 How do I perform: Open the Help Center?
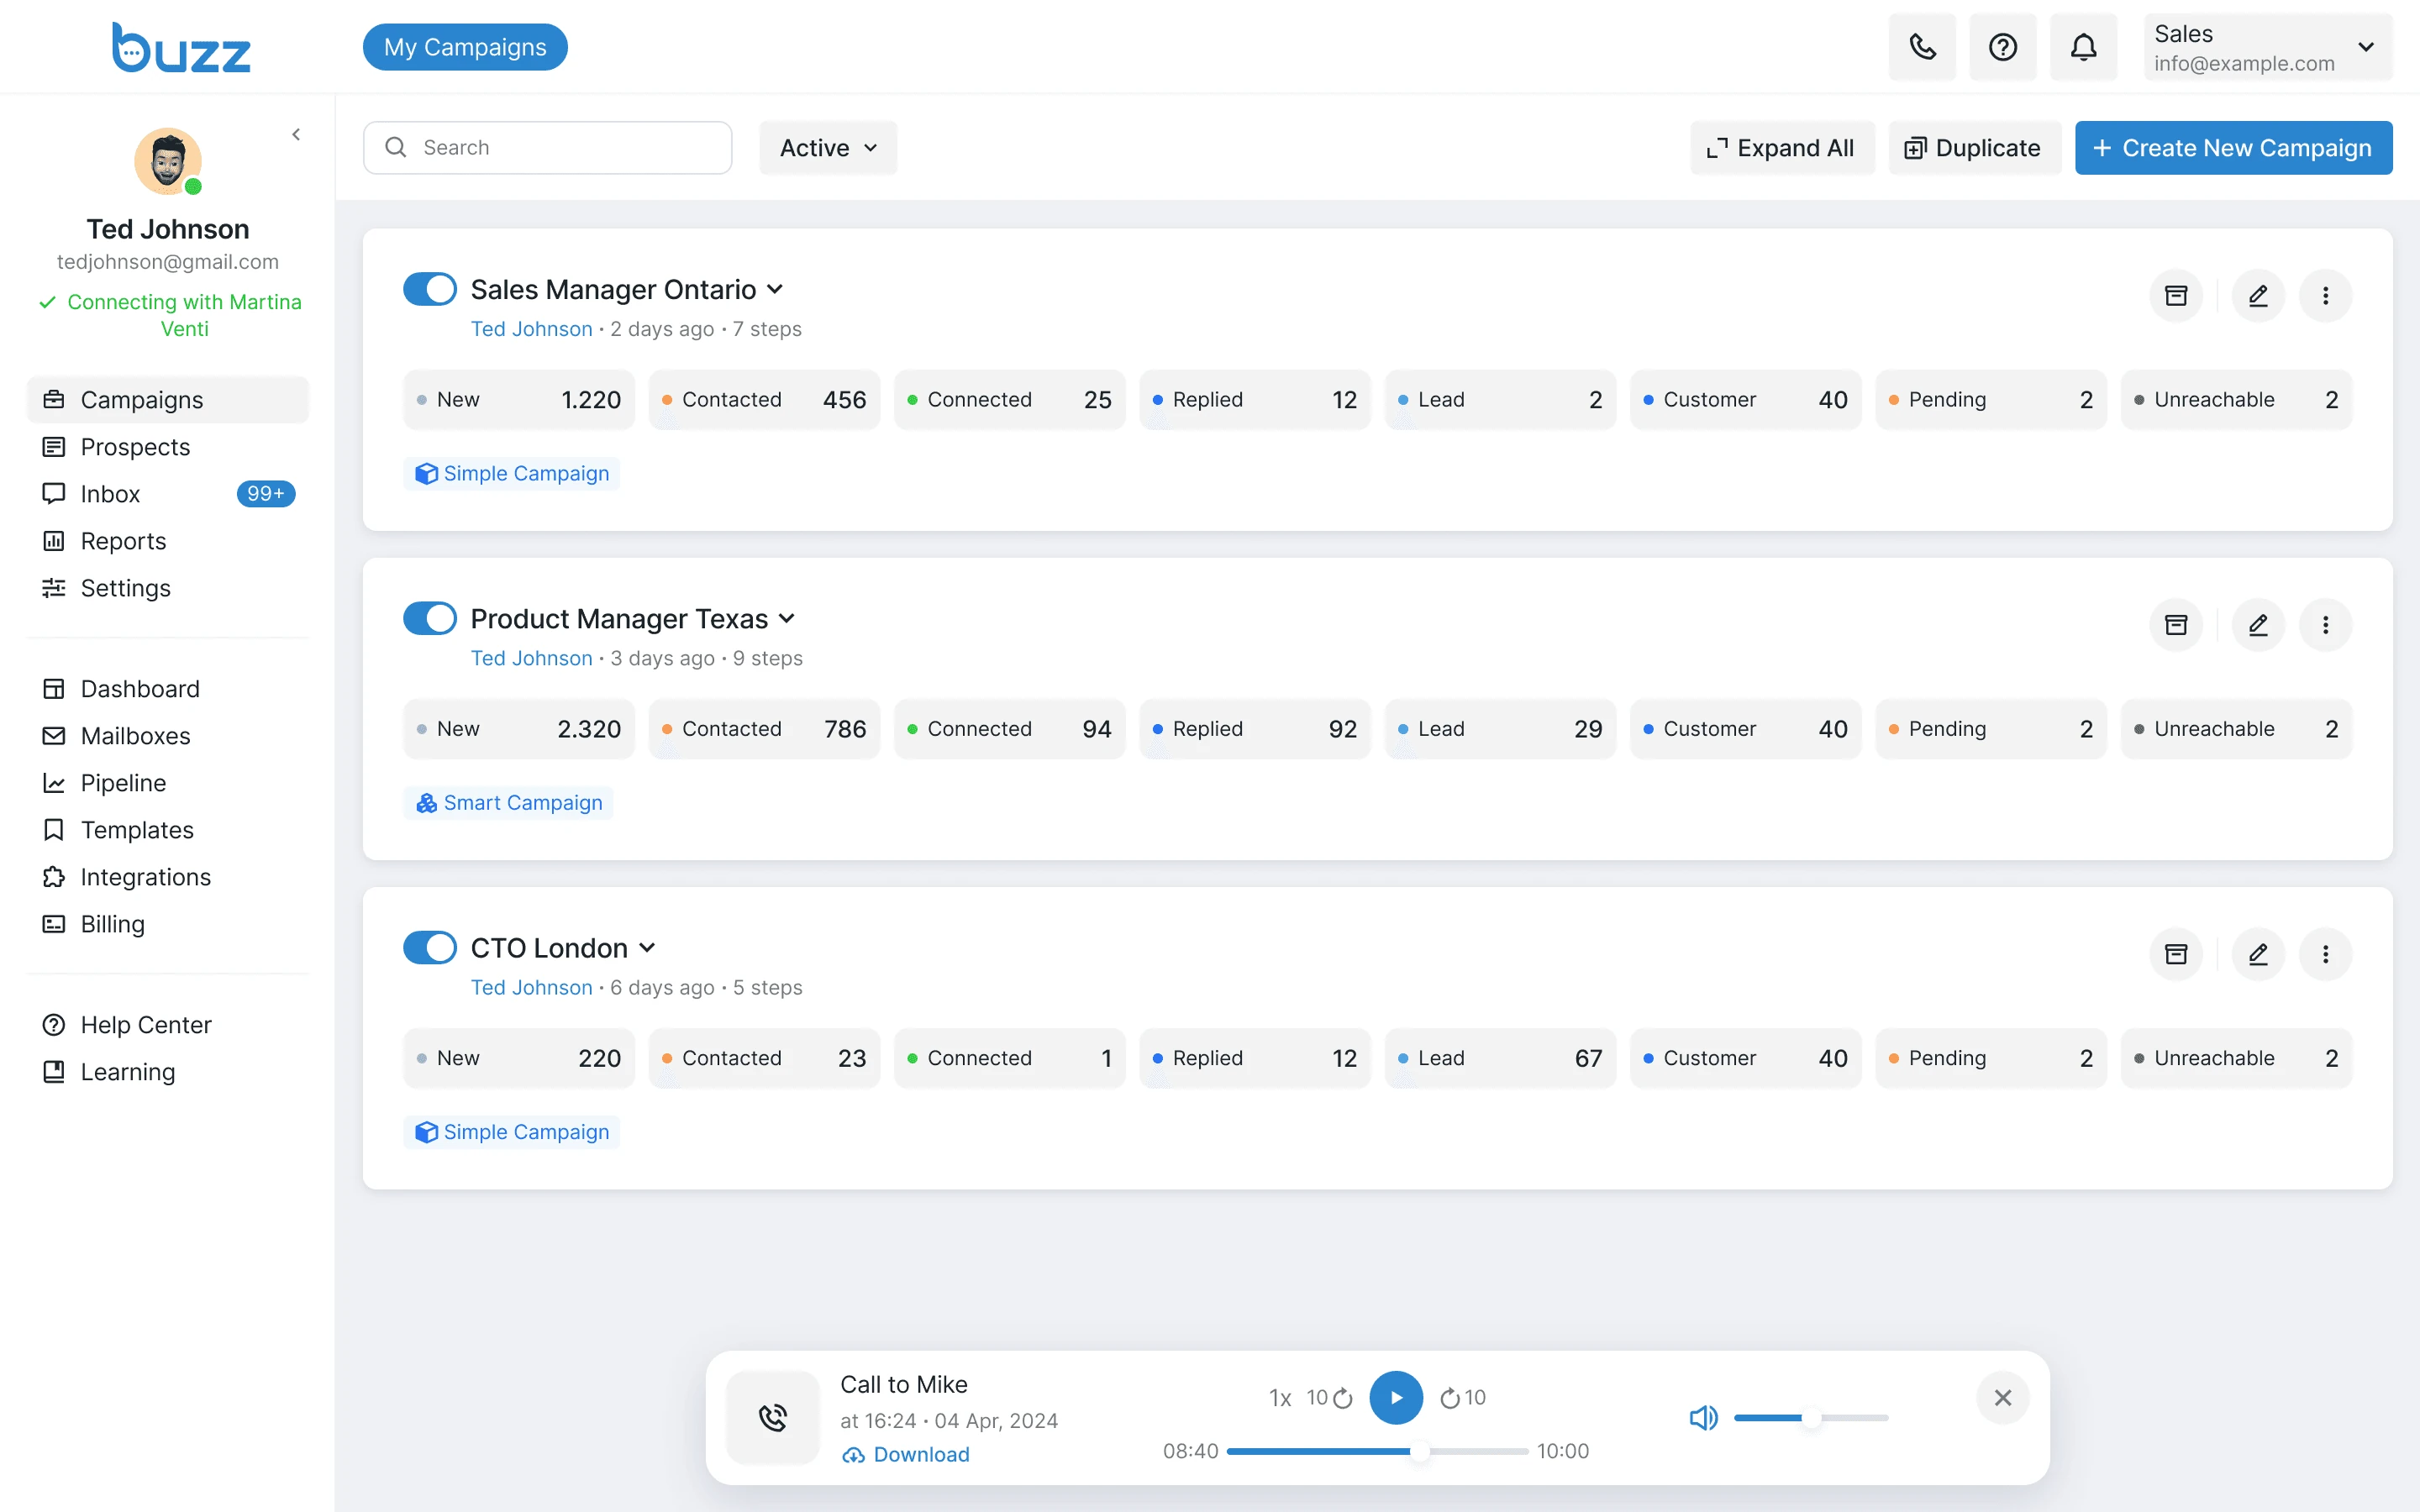pos(168,1024)
